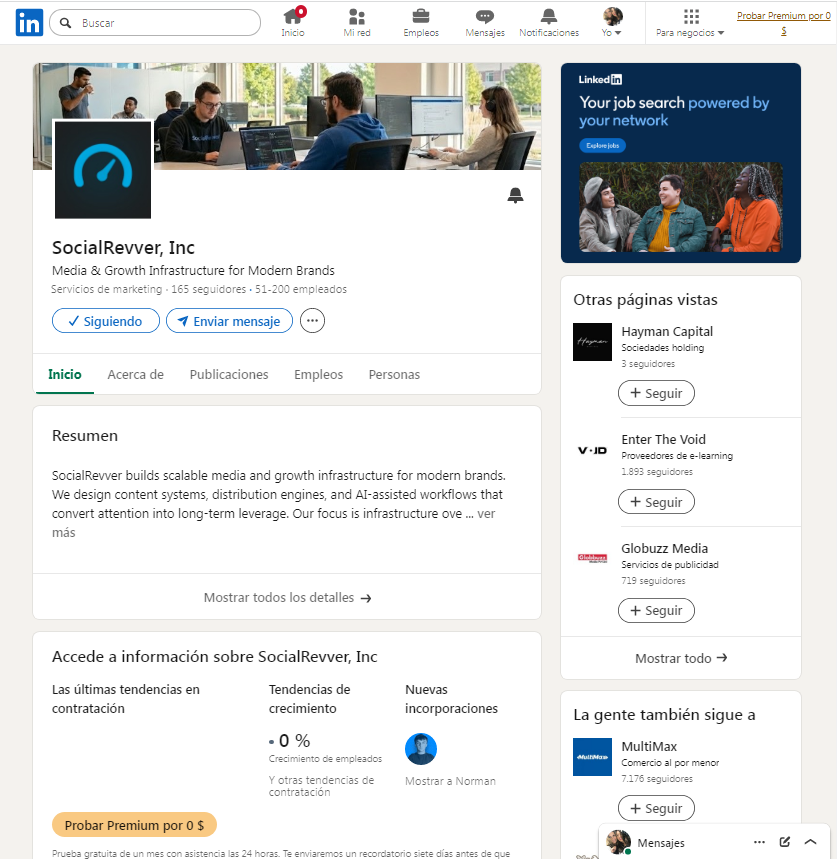Switch to the Acerca de tab
Image resolution: width=837 pixels, height=859 pixels.
[135, 375]
